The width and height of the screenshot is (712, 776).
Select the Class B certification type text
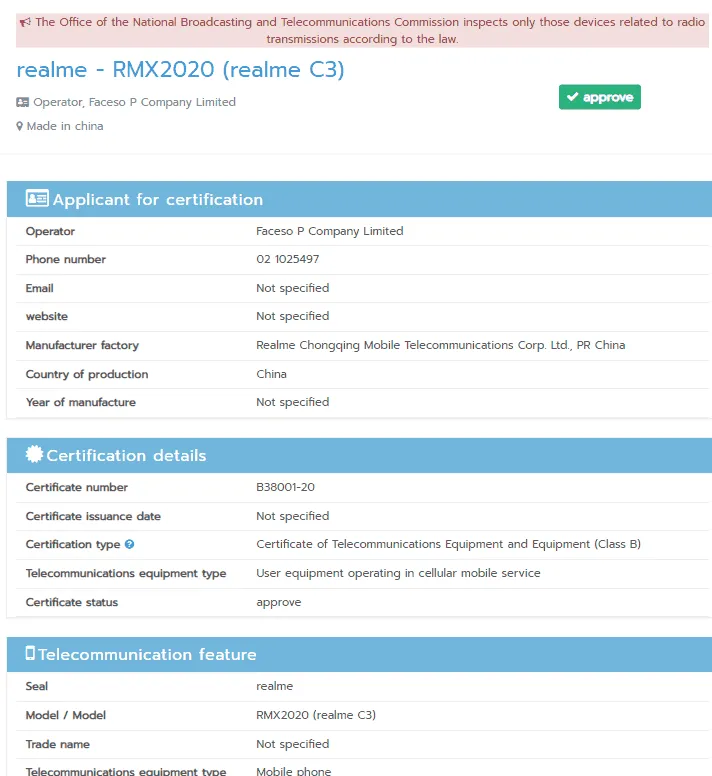[x=448, y=544]
